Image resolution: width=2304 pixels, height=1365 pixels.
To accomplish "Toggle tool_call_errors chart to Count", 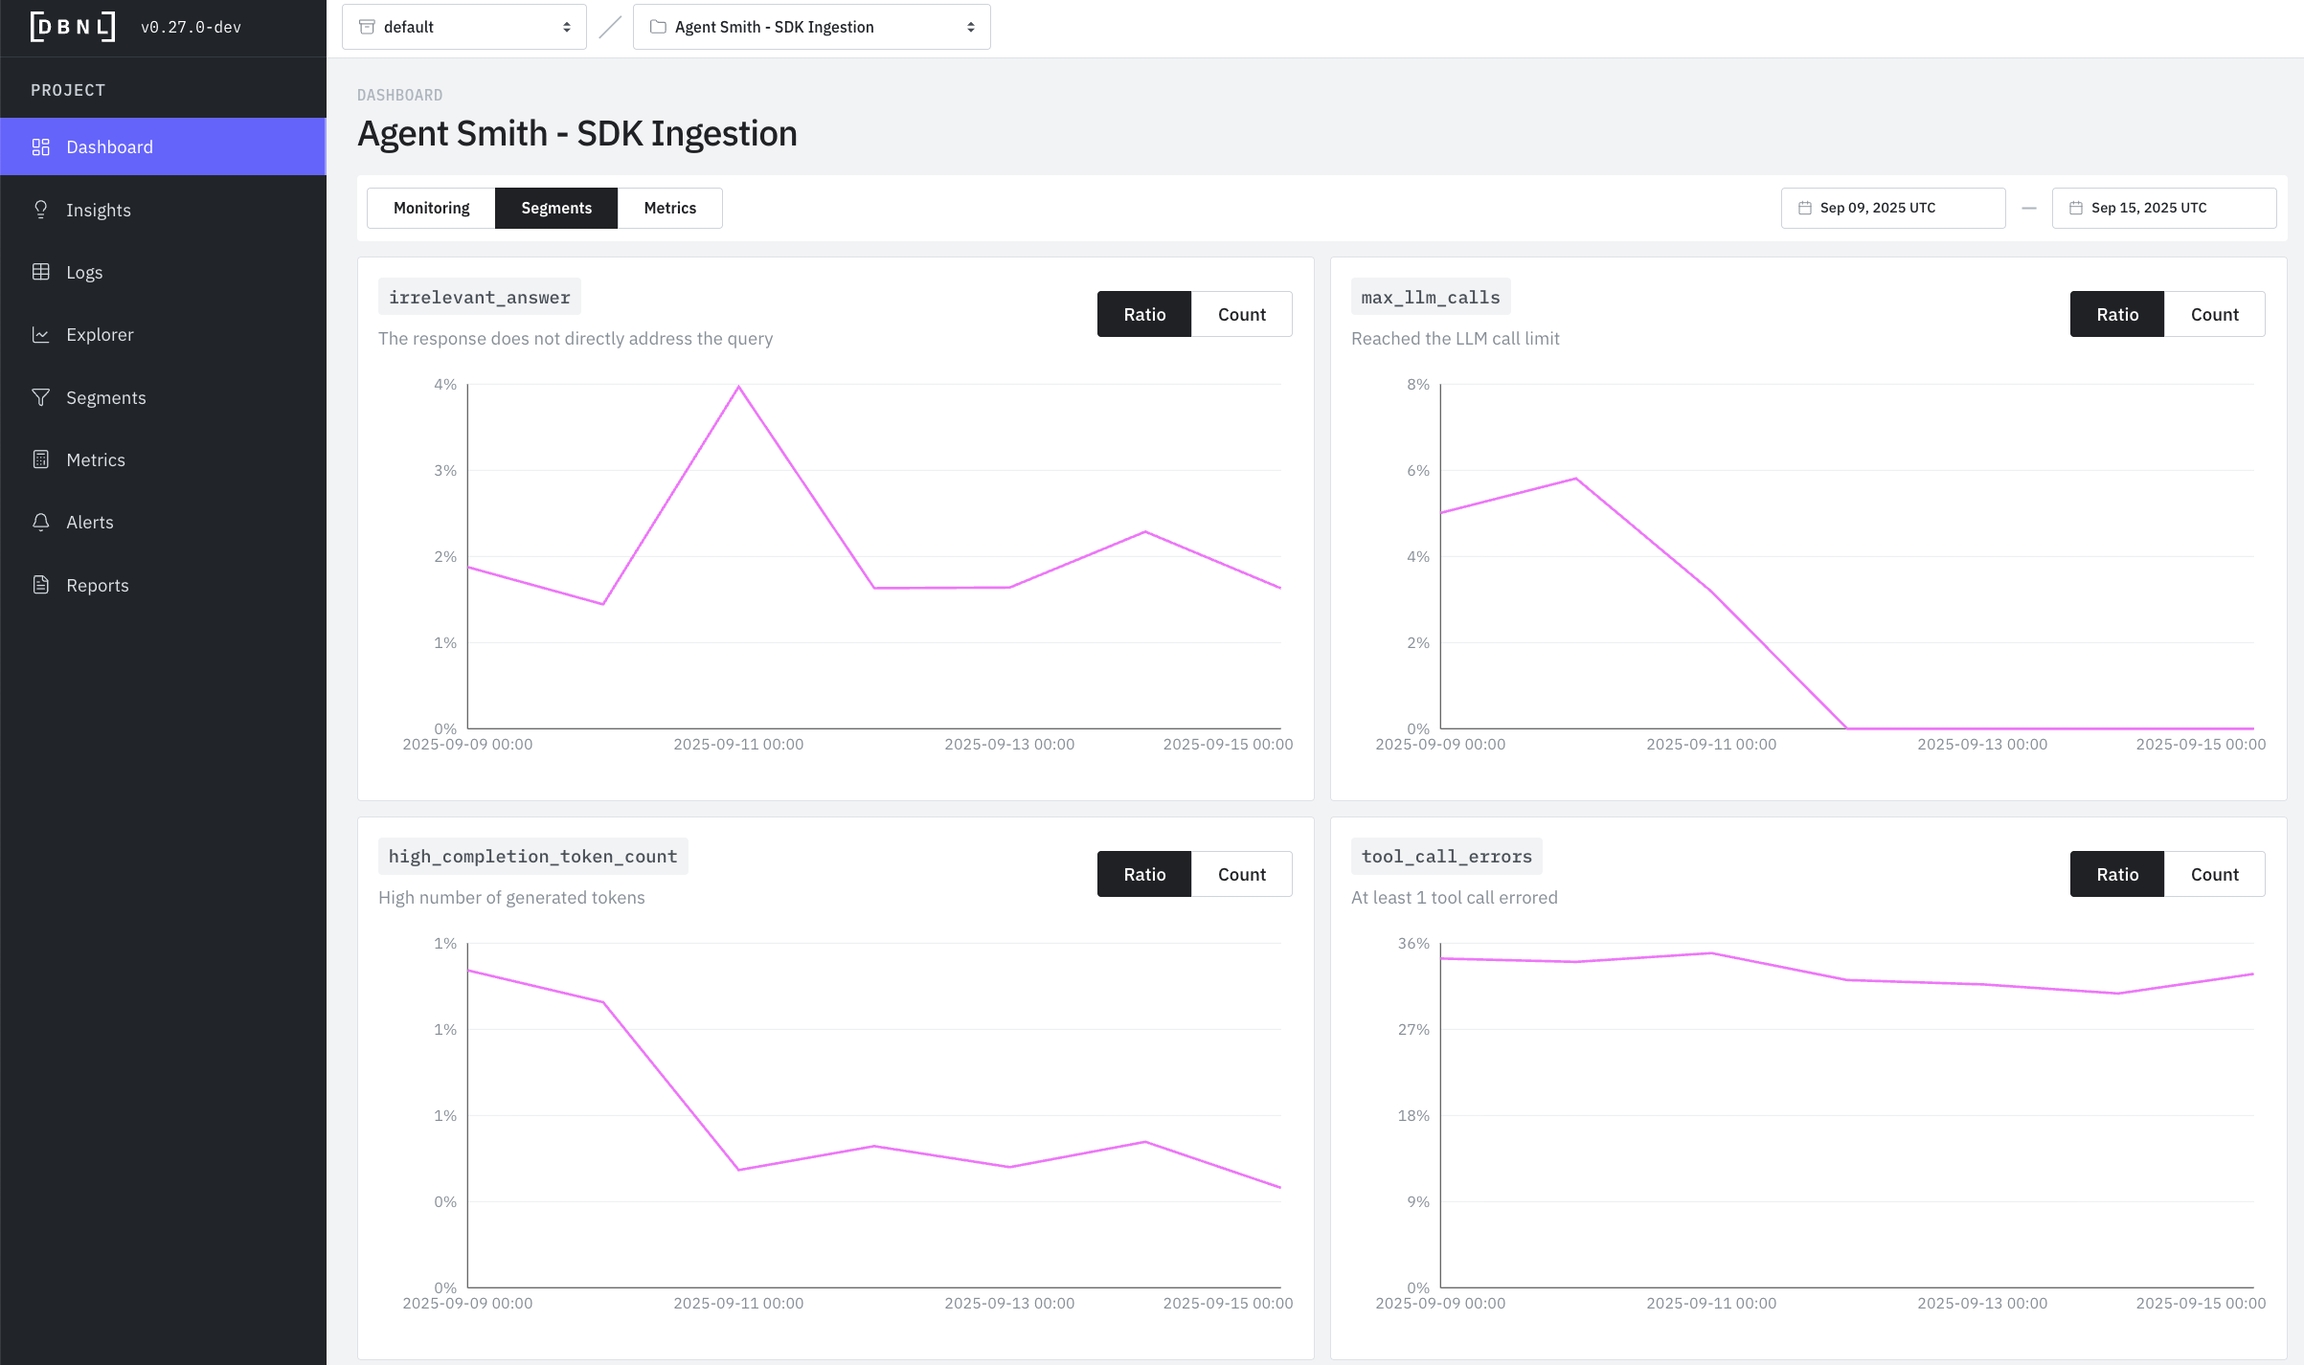I will point(2214,874).
